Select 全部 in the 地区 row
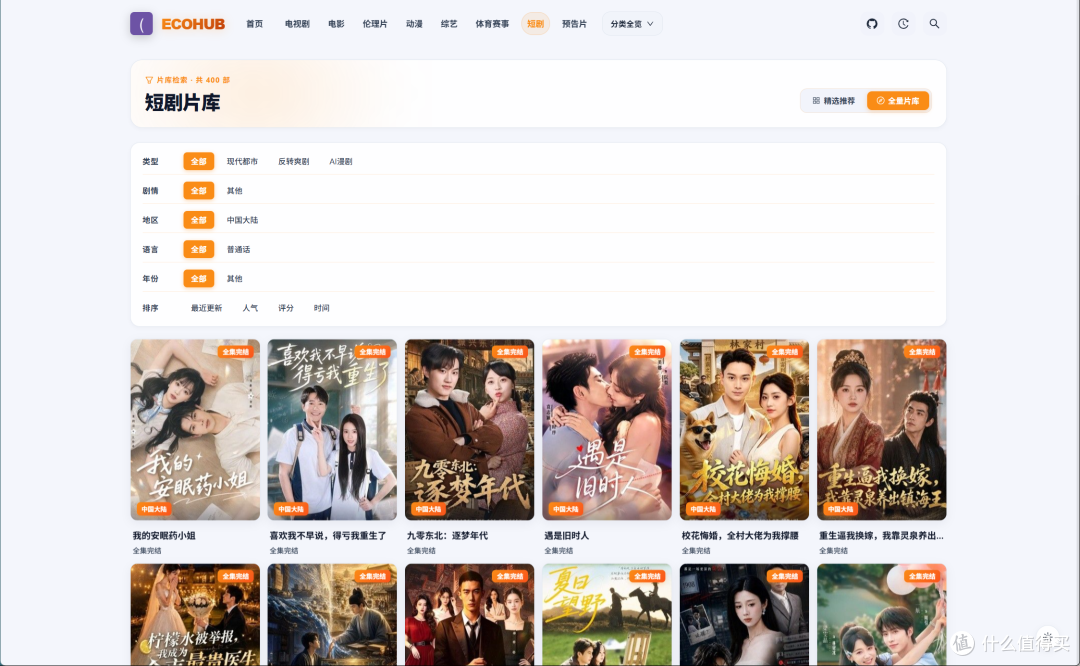Screen dimensions: 1080x666 pyautogui.click(x=198, y=220)
